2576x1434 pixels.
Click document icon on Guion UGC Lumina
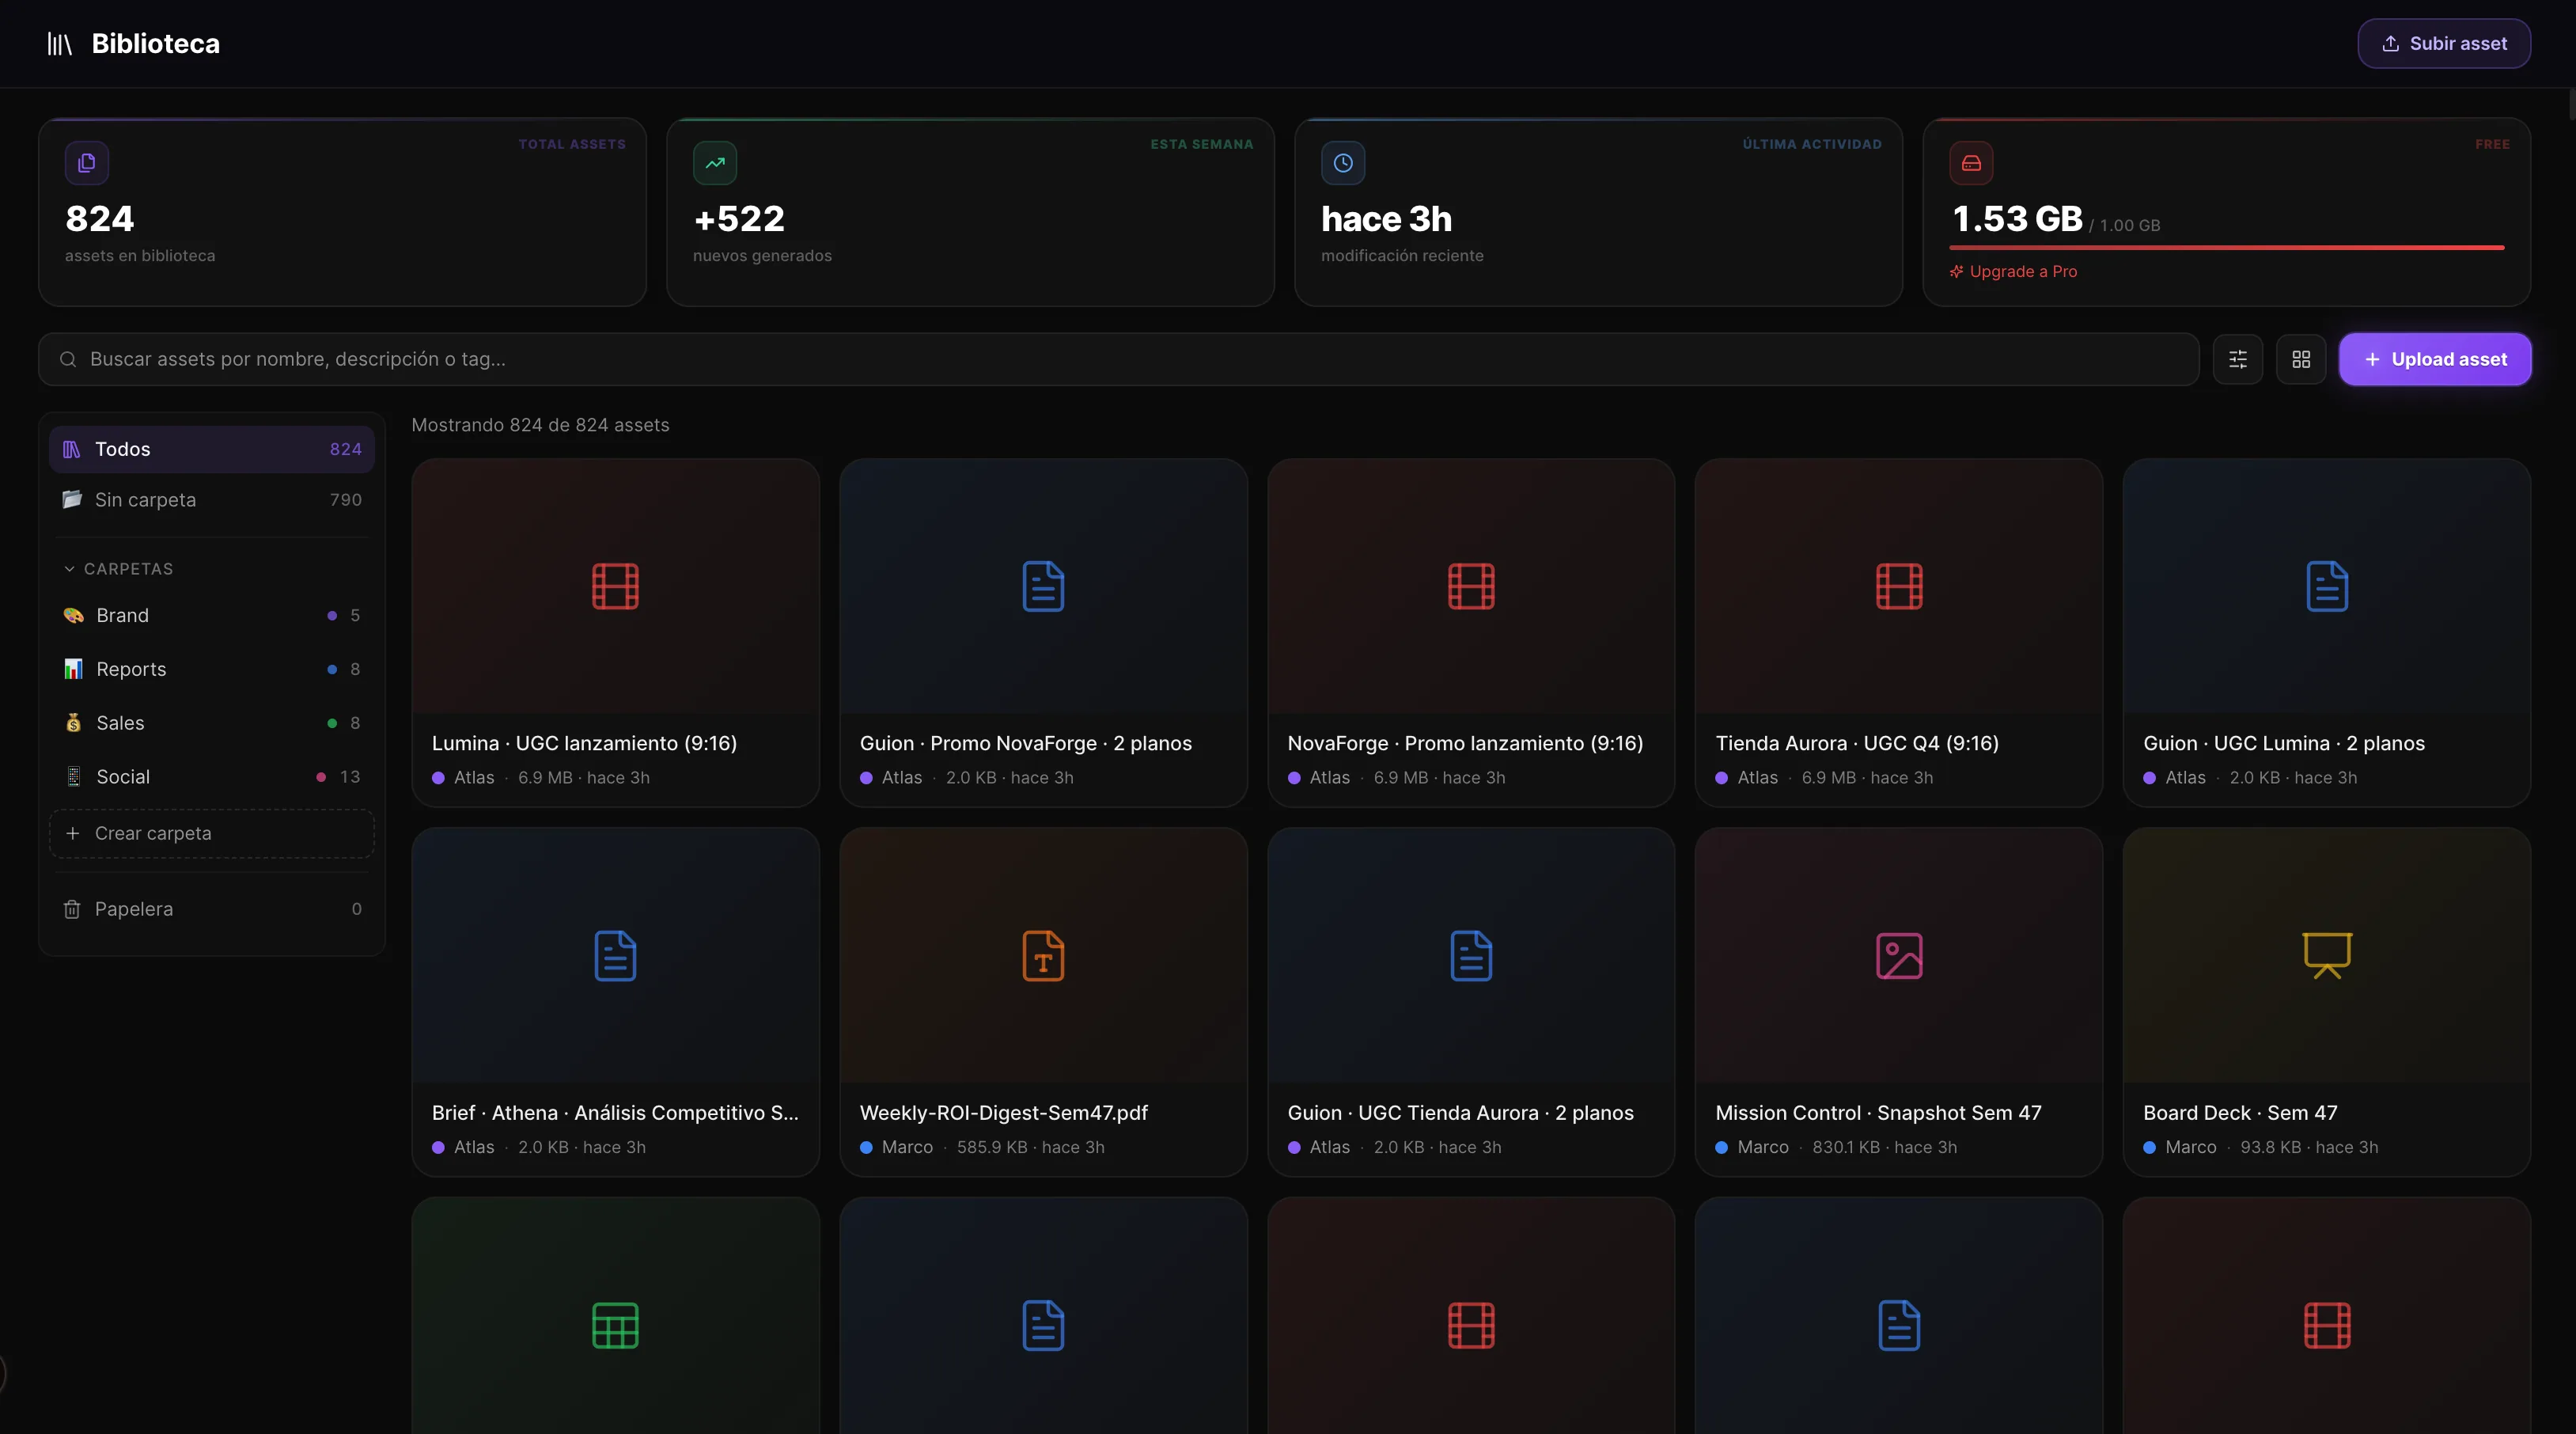point(2327,586)
